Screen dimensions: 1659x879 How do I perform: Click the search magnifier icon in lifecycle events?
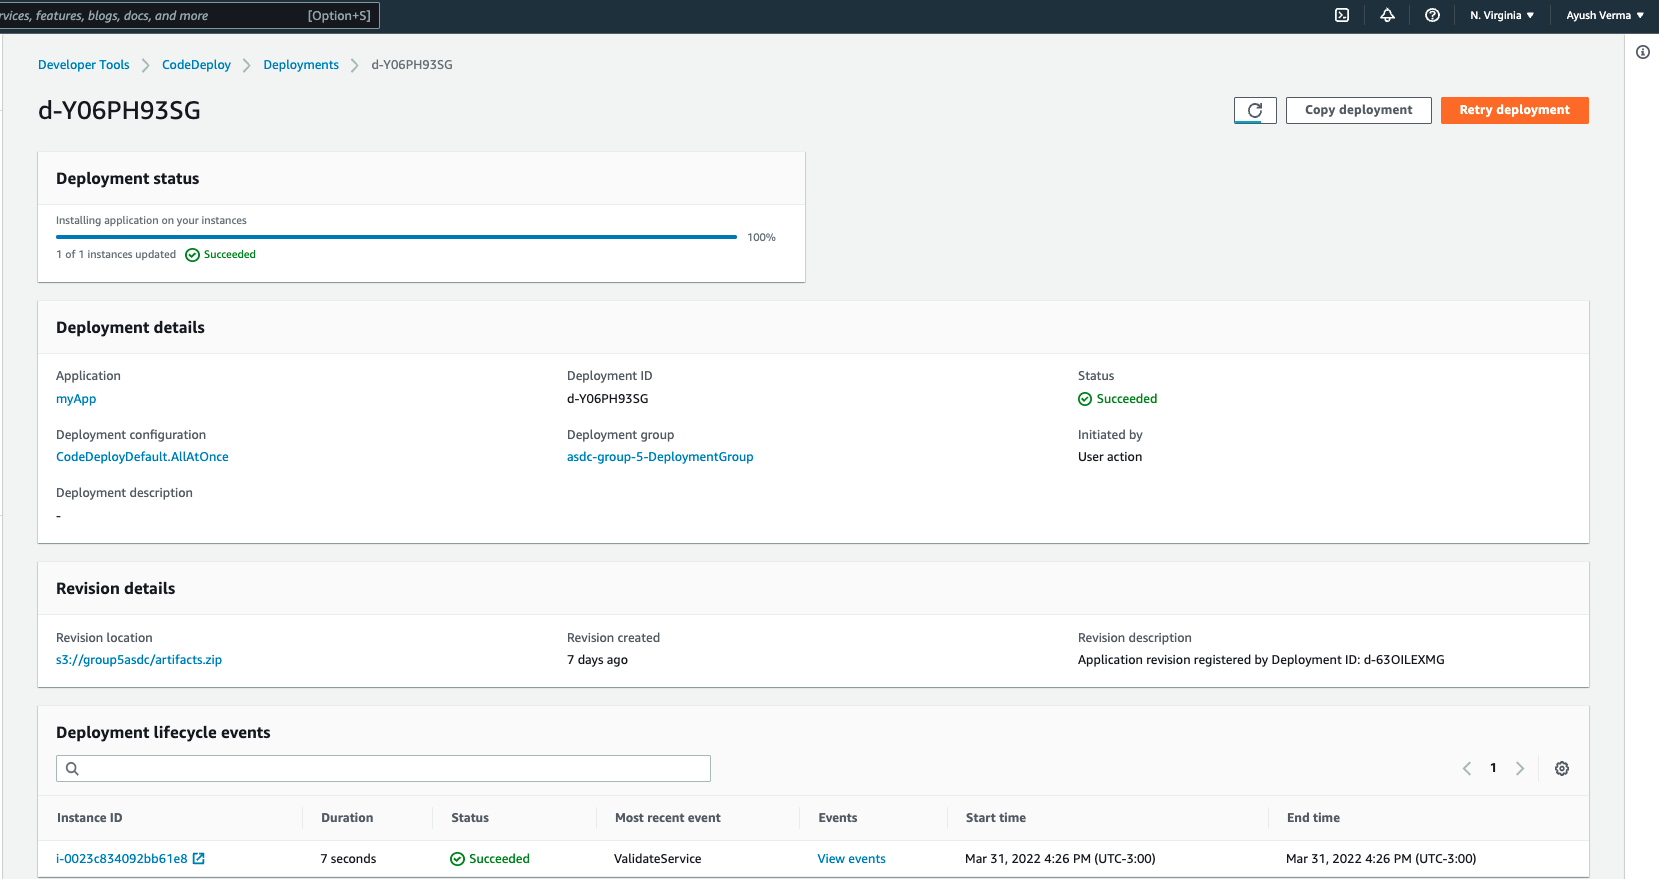tap(72, 768)
